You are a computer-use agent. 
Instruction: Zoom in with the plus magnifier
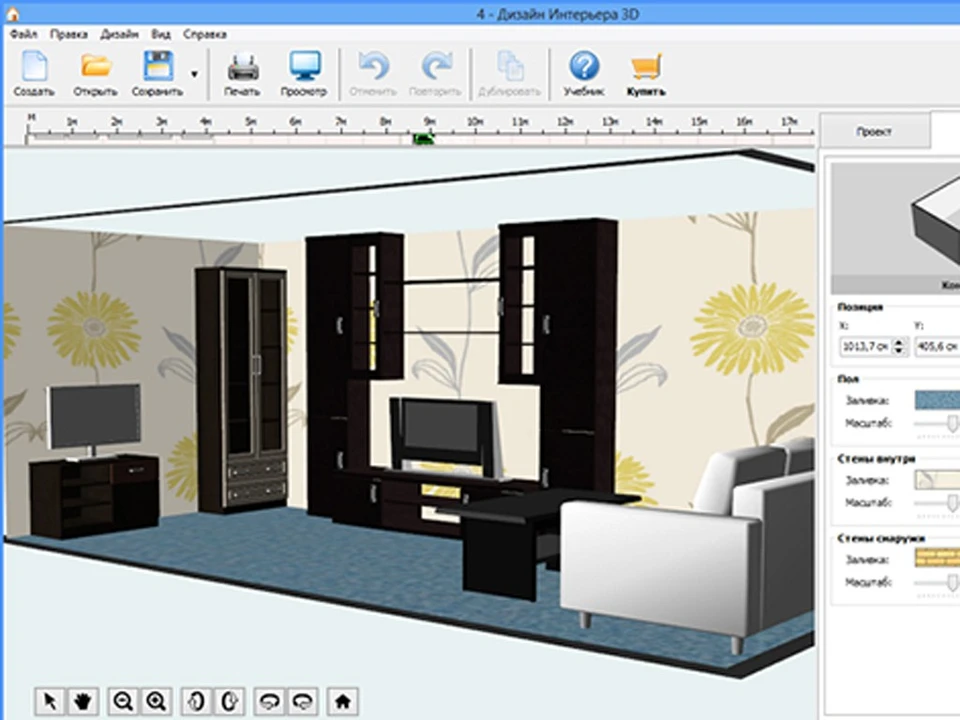tap(157, 701)
